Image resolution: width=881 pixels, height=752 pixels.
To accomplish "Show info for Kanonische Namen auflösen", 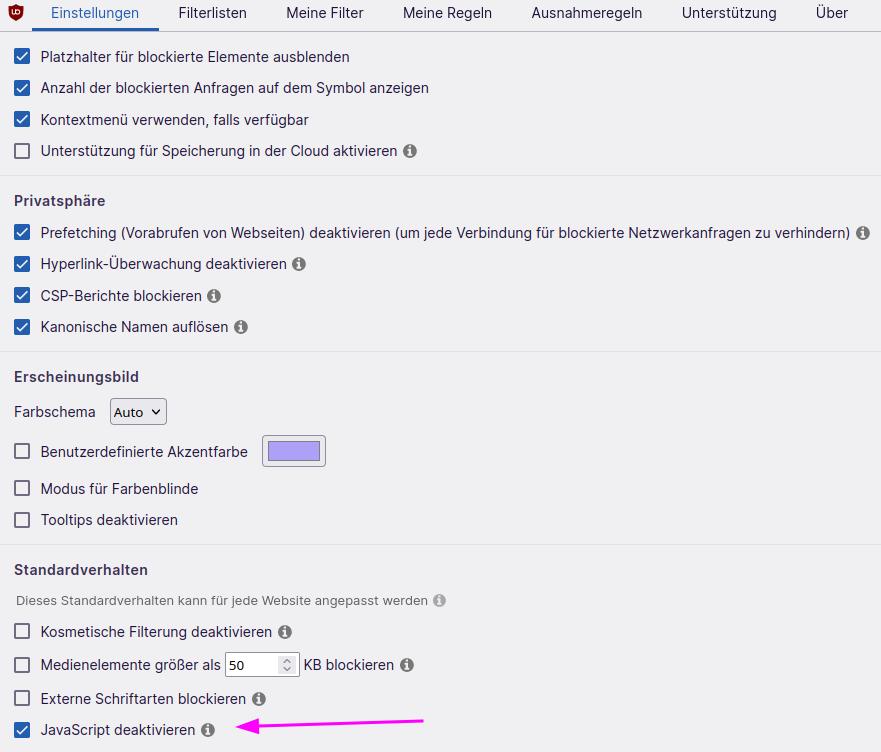I will coord(241,327).
